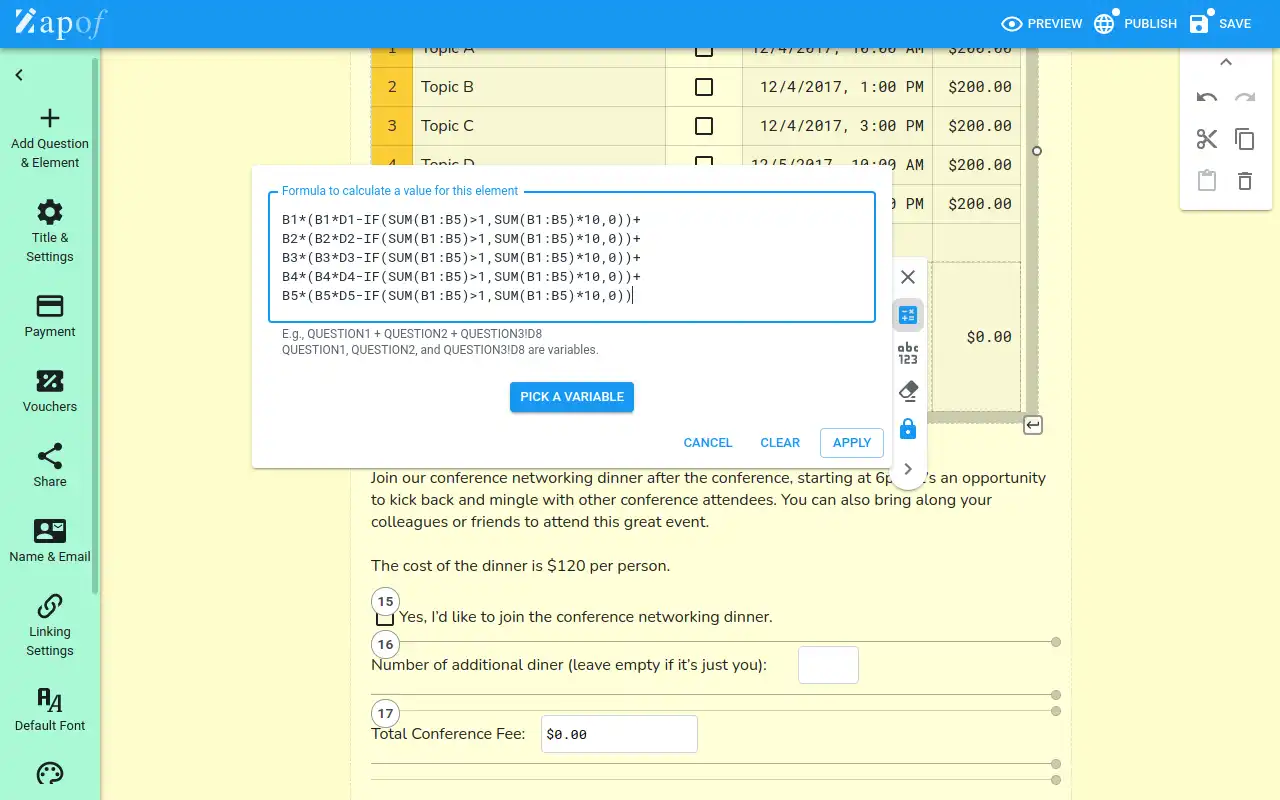
Task: Check the checkbox next to Topic B
Action: [x=704, y=86]
